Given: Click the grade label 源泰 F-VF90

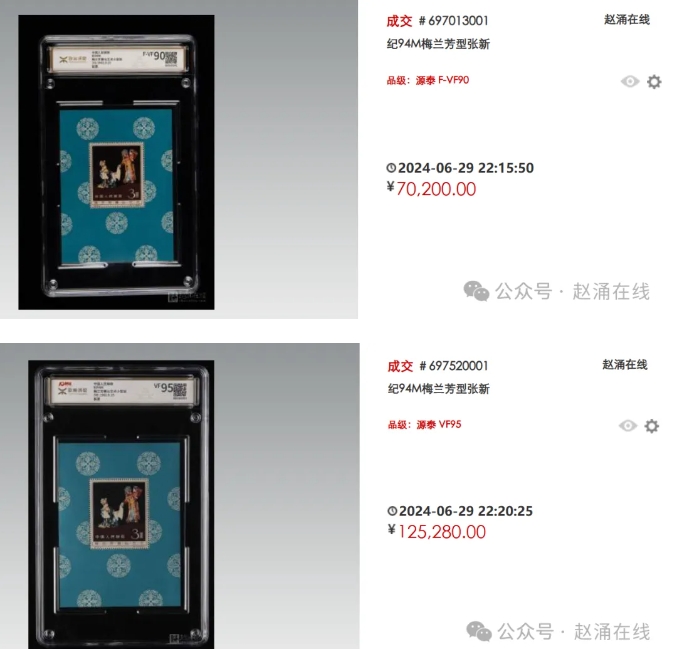Looking at the screenshot, I should tap(442, 80).
